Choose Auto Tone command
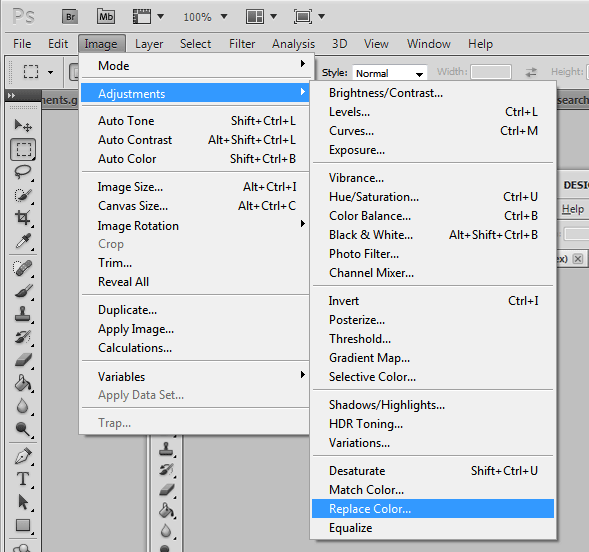The width and height of the screenshot is (589, 552). pyautogui.click(x=195, y=121)
